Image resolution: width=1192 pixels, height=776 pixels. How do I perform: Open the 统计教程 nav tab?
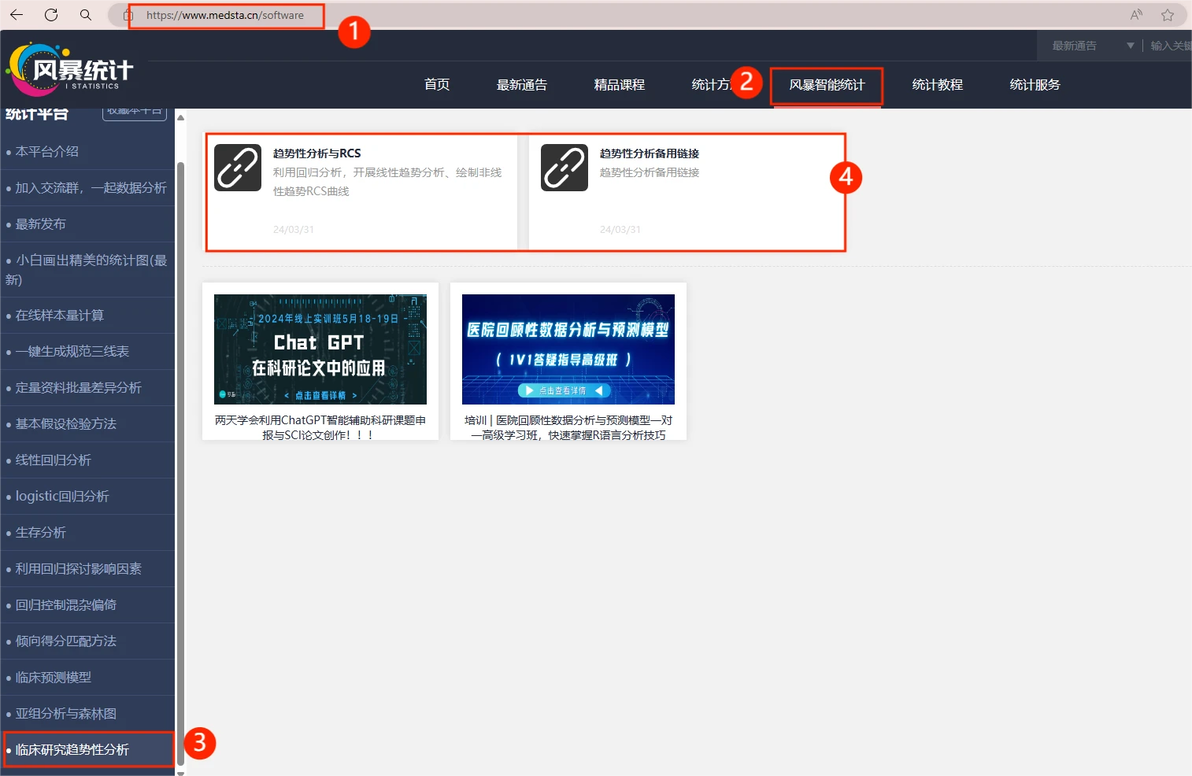937,85
